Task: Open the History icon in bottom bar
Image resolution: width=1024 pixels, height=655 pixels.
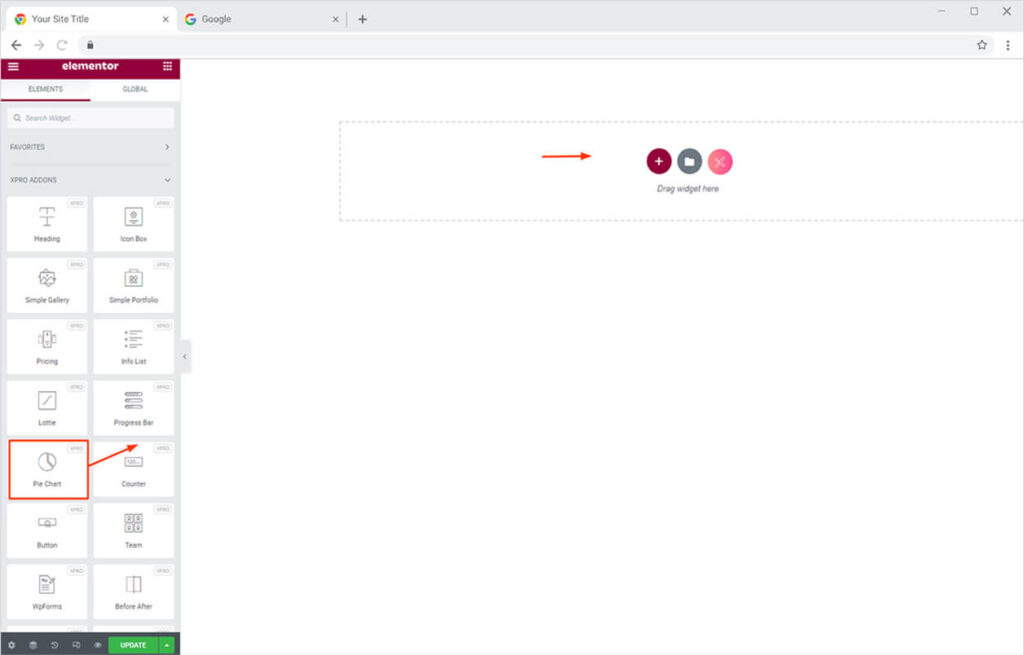Action: tap(55, 645)
